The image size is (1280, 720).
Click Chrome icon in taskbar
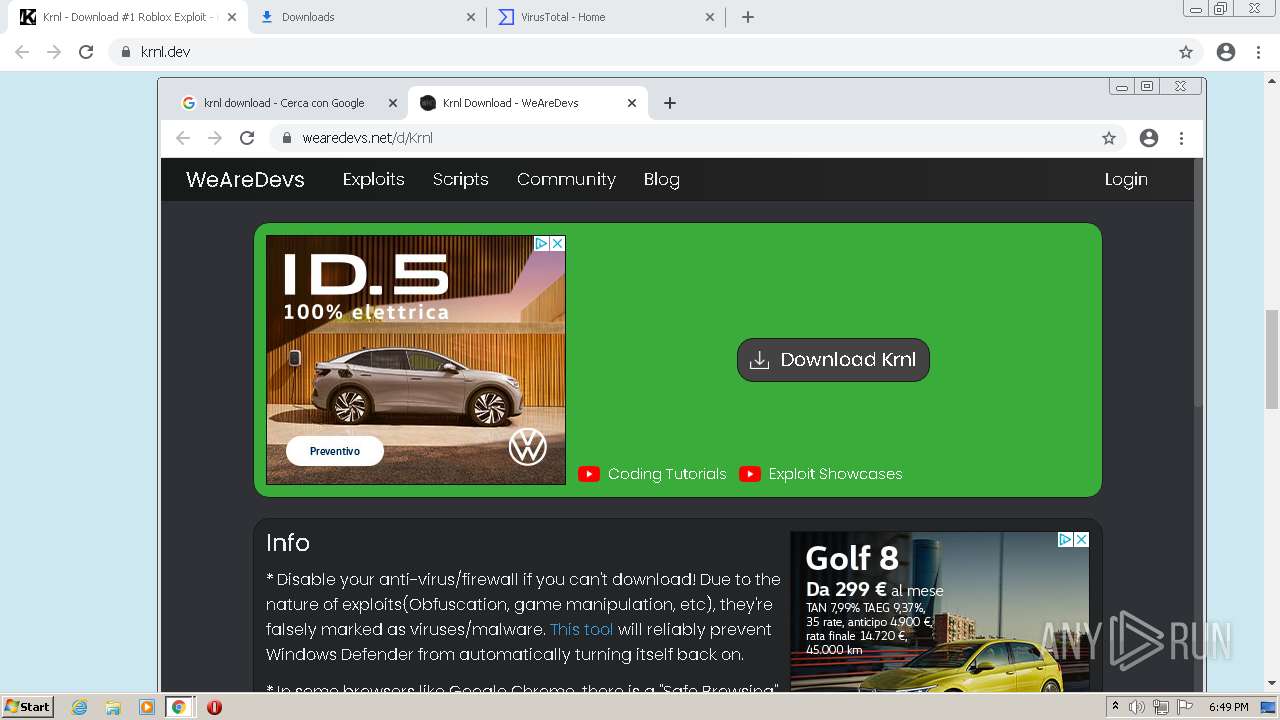pos(179,707)
